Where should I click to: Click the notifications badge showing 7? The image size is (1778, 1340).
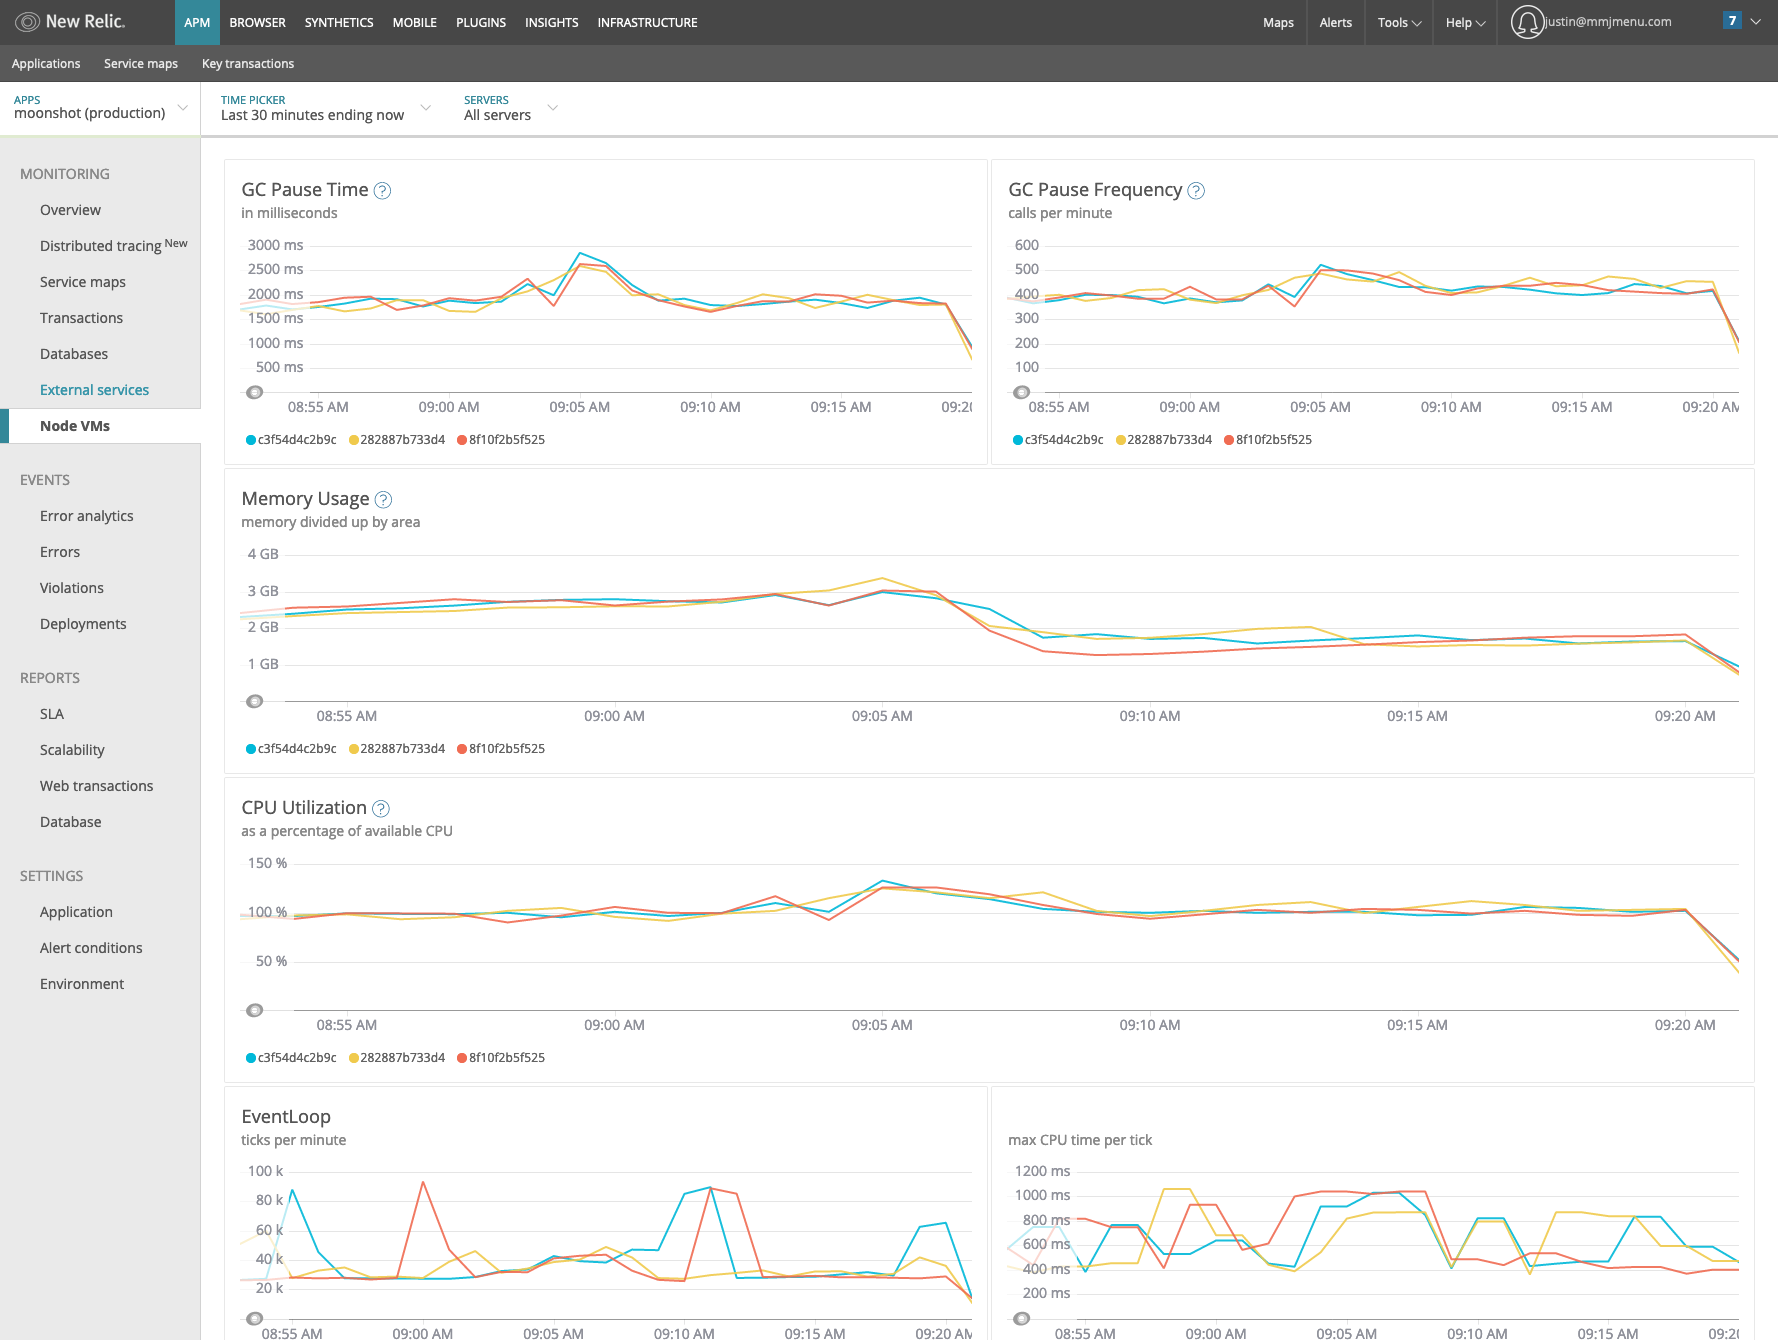coord(1732,21)
